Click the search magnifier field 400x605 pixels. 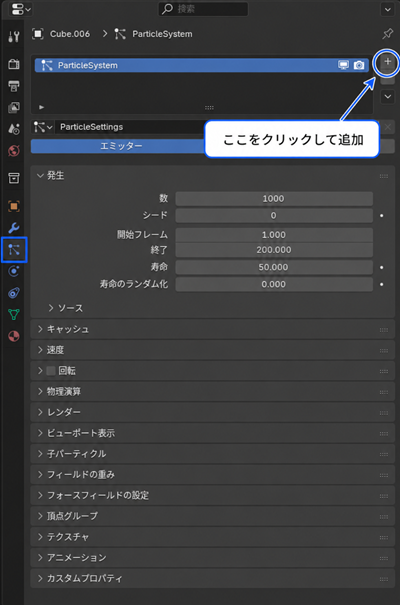tap(203, 9)
